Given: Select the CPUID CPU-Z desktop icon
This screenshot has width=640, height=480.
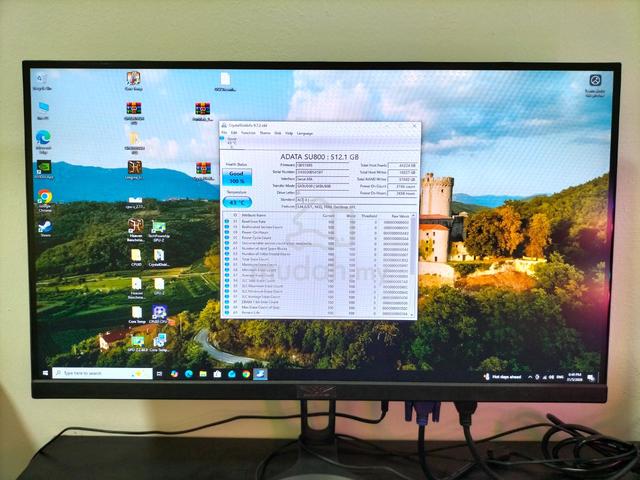Looking at the screenshot, I should (x=159, y=315).
